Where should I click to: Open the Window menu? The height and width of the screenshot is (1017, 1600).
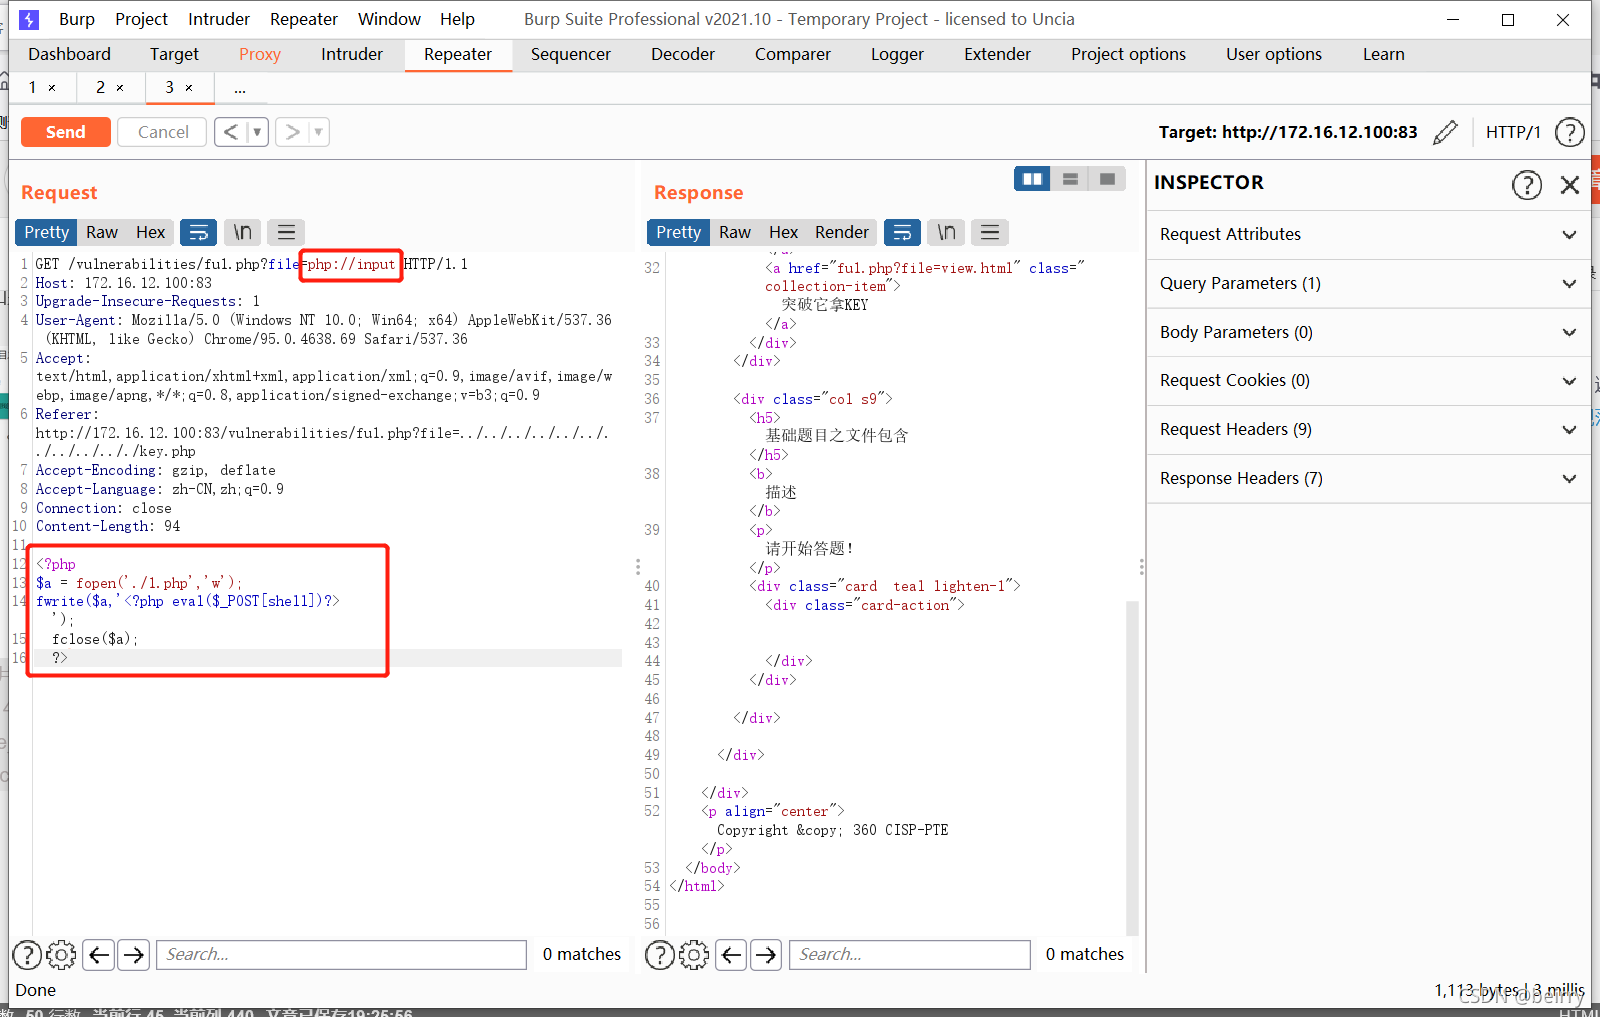pos(389,19)
